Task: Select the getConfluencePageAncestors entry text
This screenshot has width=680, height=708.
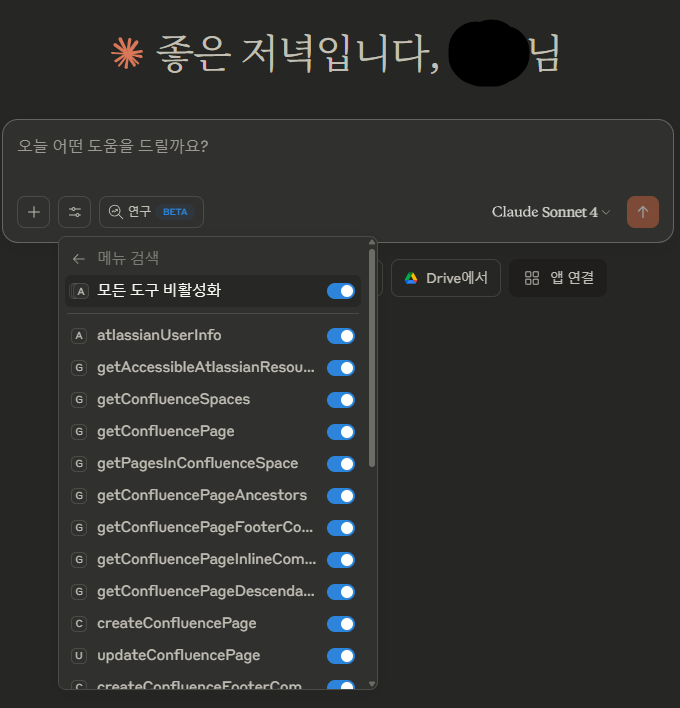Action: (x=202, y=496)
